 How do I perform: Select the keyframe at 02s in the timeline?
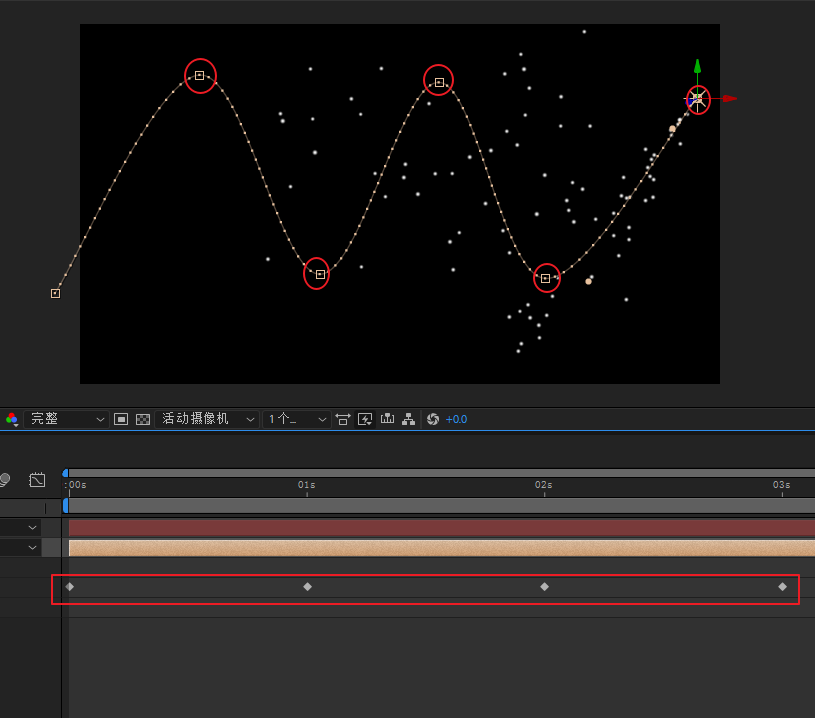pos(544,587)
